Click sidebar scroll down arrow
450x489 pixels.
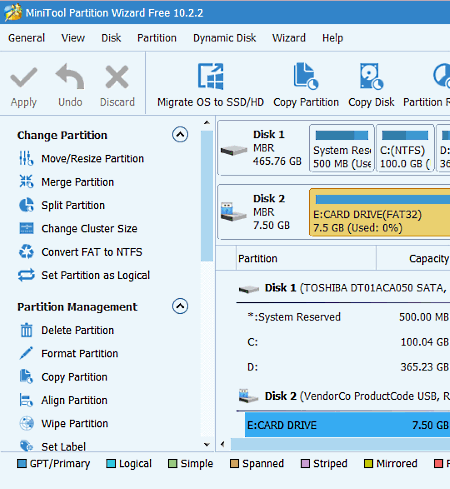207,444
